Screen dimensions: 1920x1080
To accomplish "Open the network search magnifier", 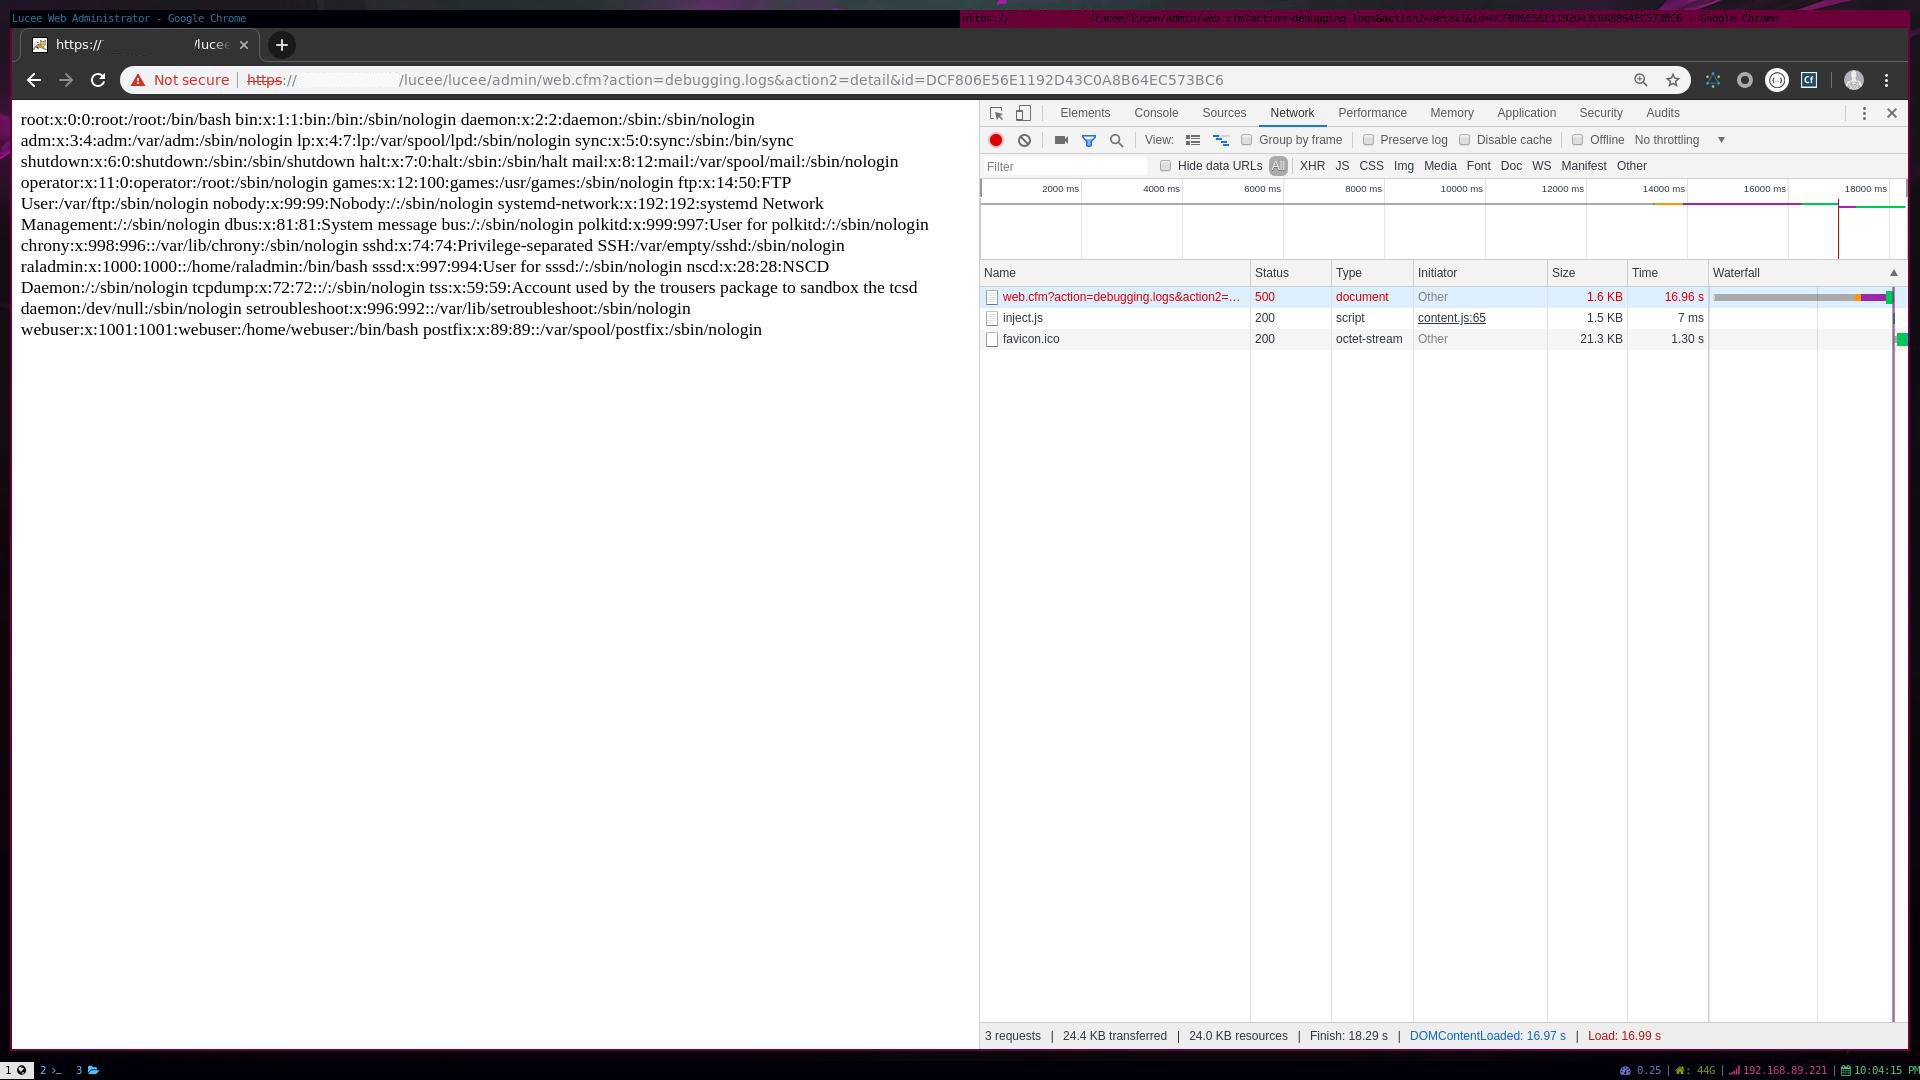I will [x=1117, y=140].
